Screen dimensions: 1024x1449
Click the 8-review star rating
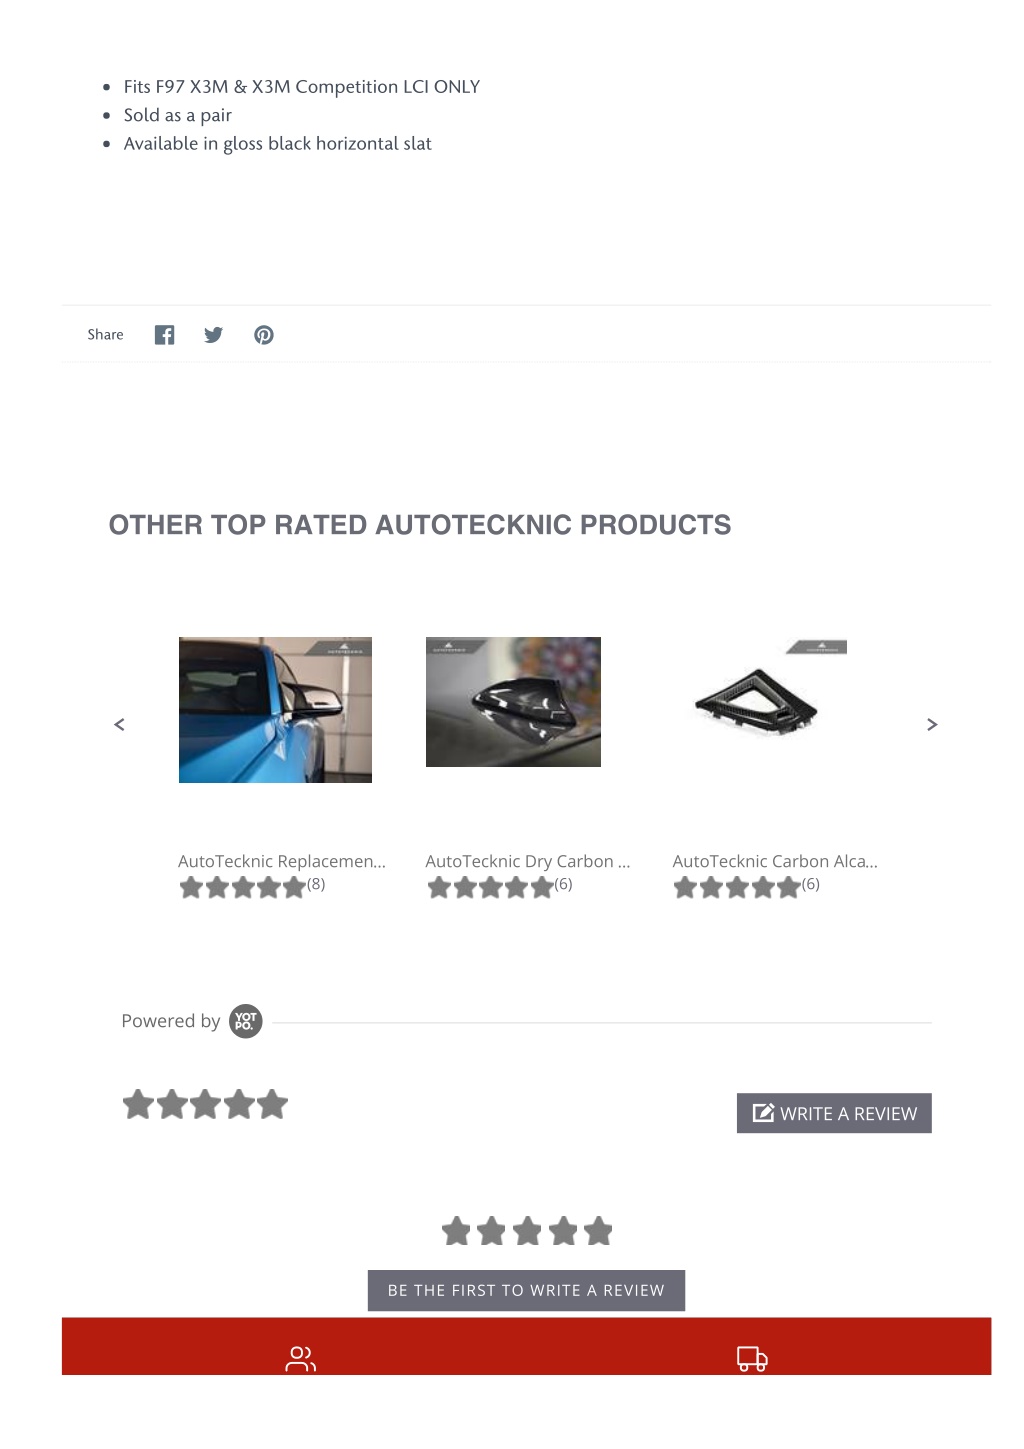[252, 886]
